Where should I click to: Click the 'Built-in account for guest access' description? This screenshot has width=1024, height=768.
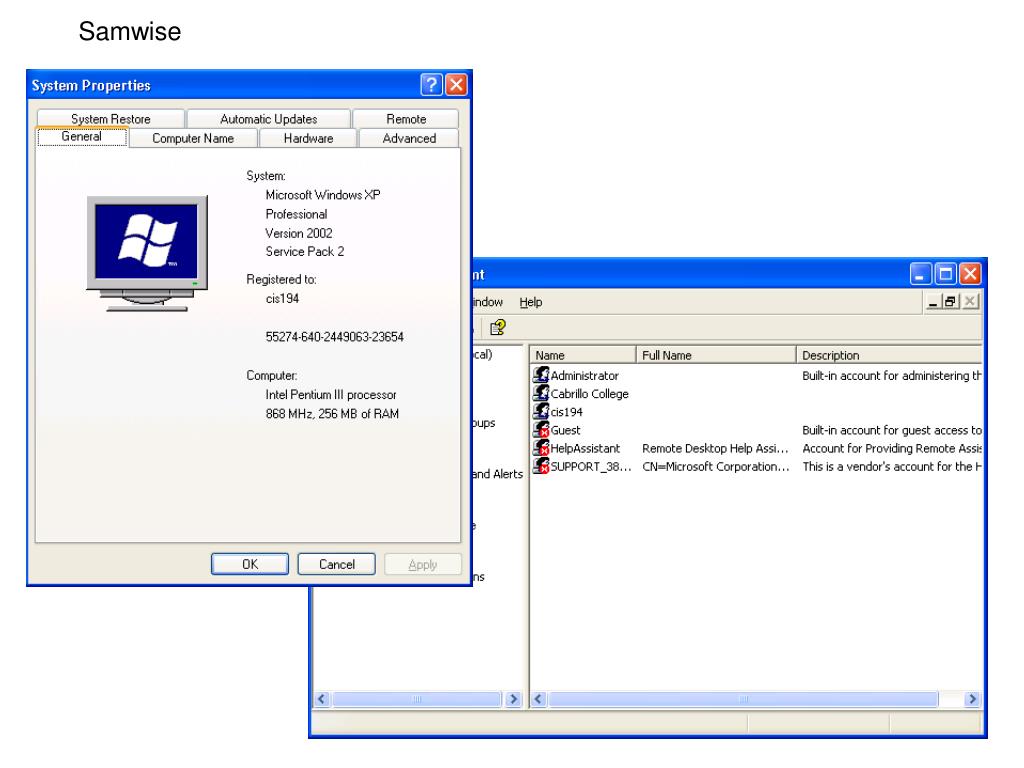point(891,430)
